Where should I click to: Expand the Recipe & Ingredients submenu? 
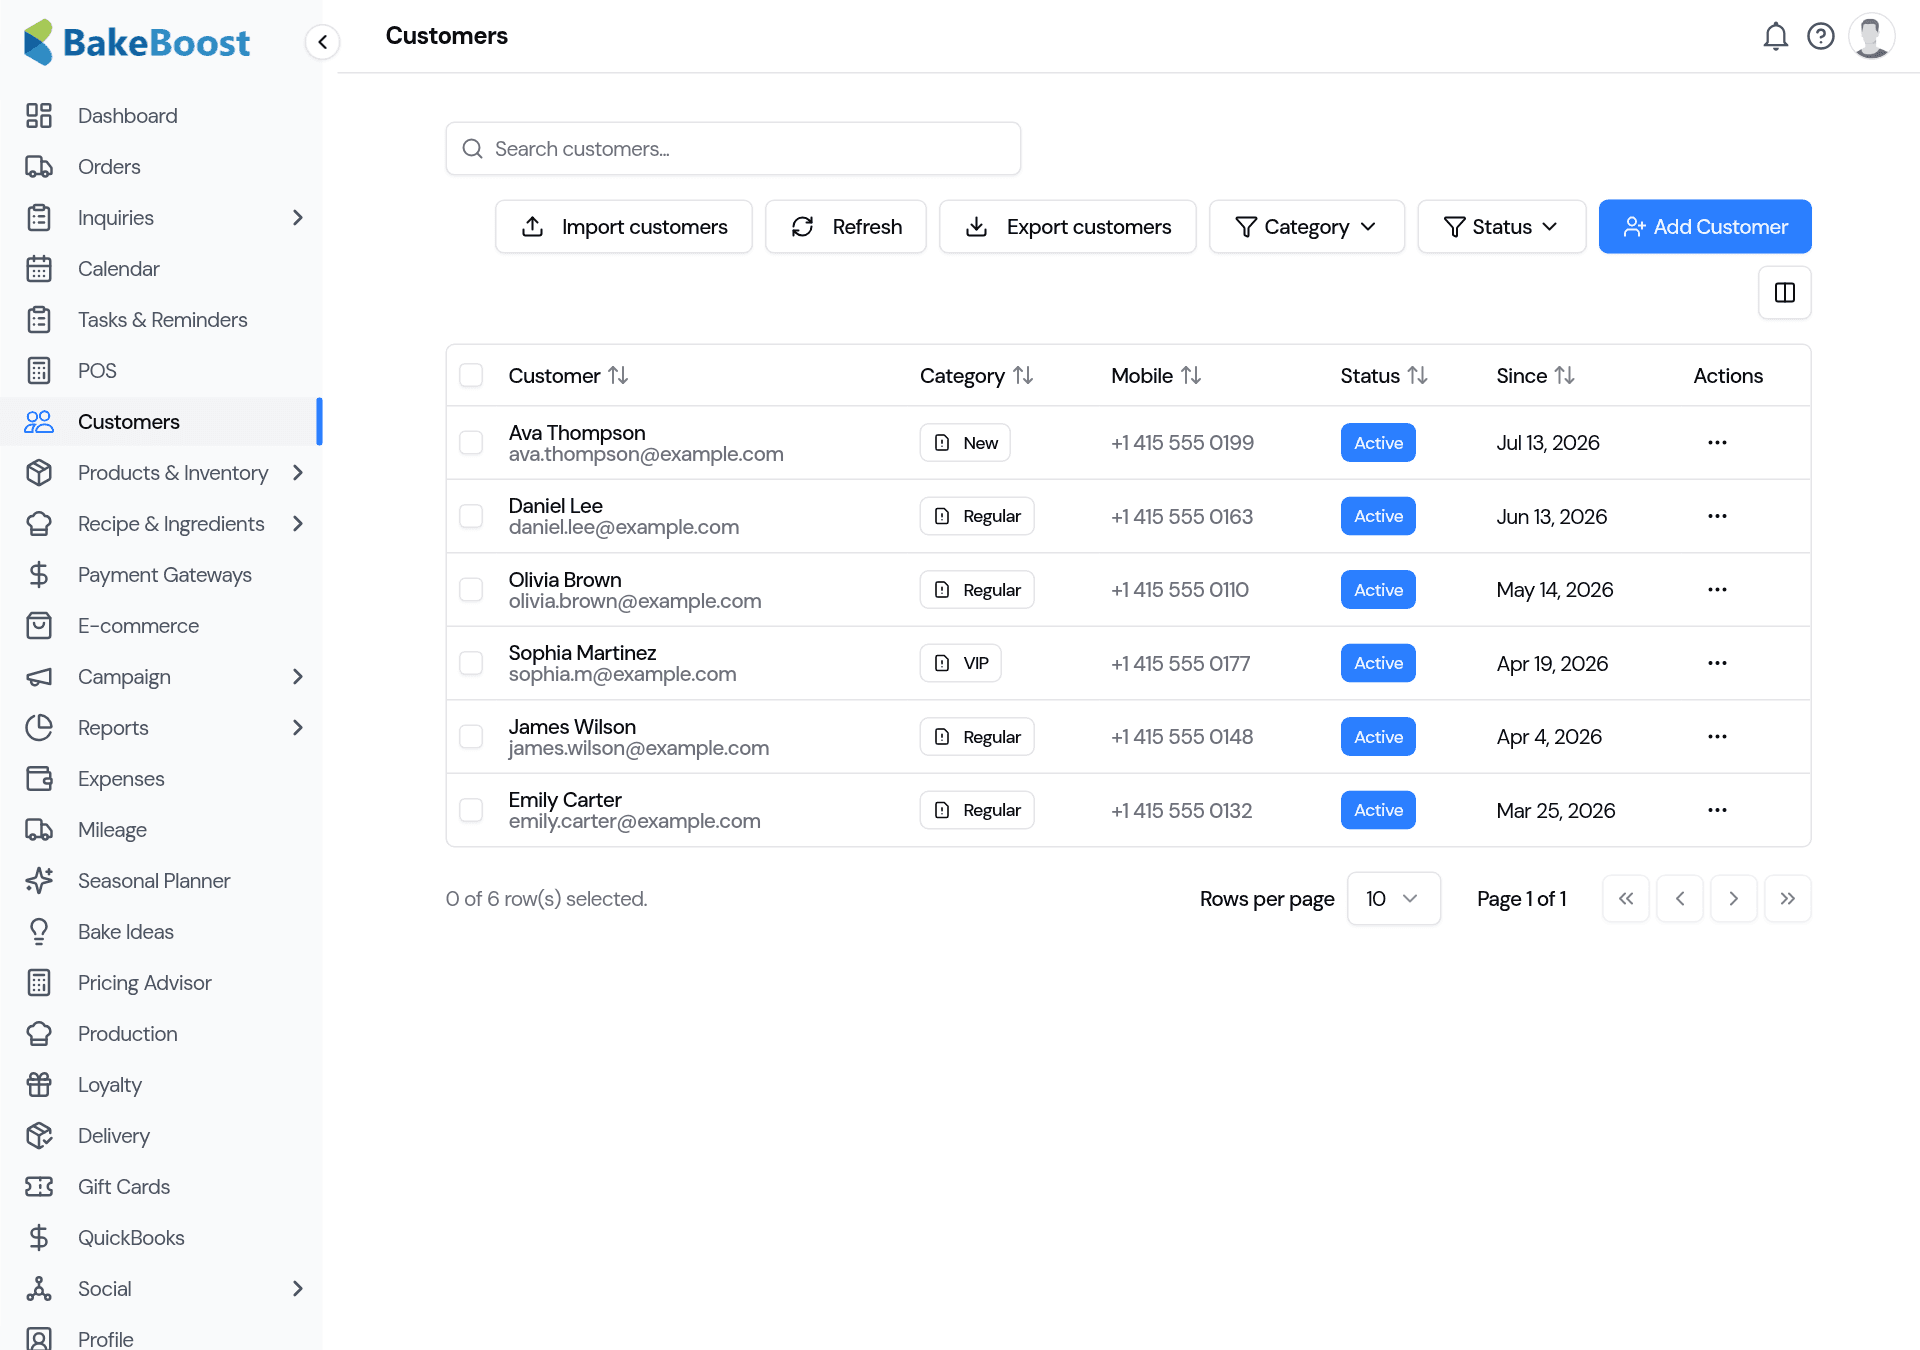(x=297, y=524)
